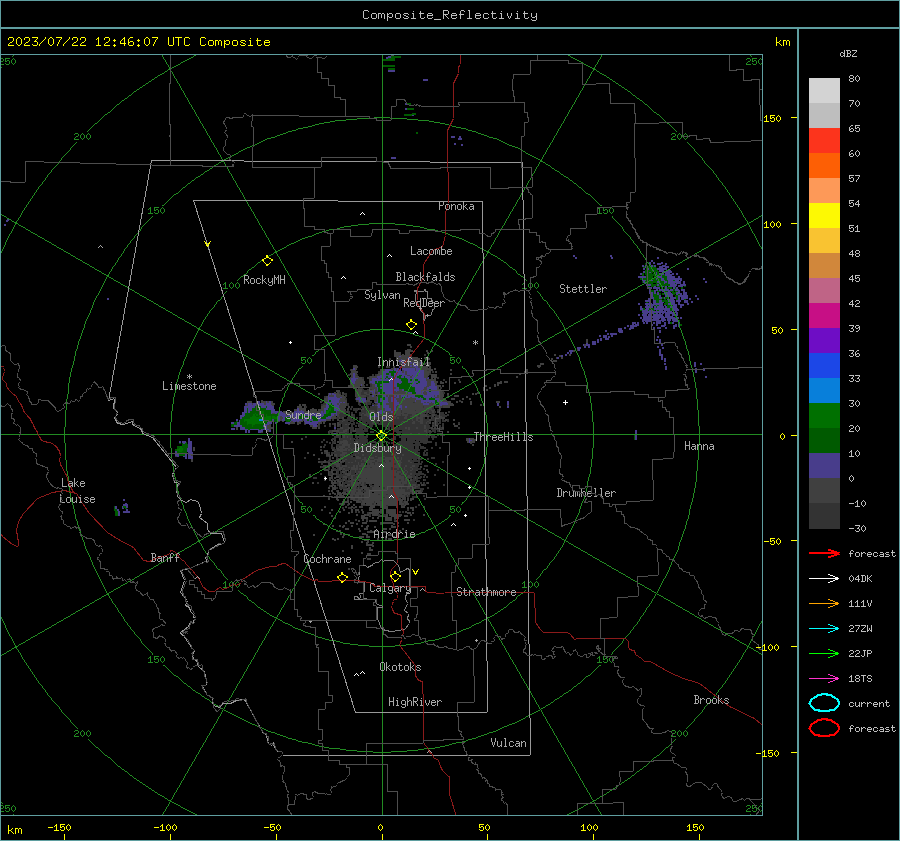Screen dimensions: 900x841
Task: Click the white 04DK arrow icon
Action: [x=824, y=578]
